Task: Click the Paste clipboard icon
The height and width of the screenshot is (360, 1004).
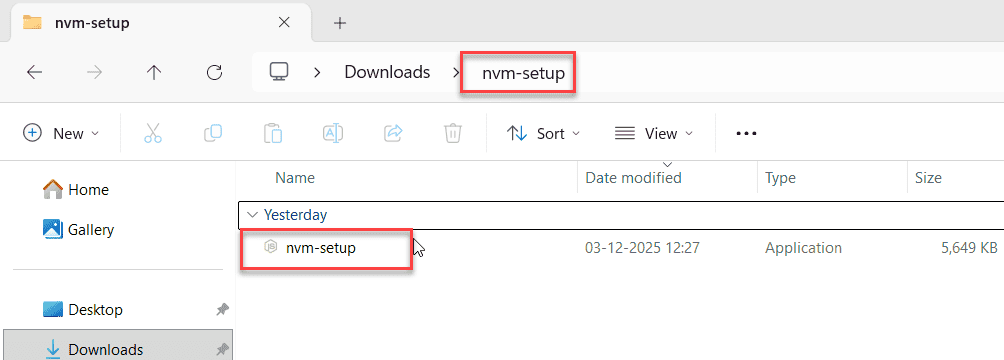Action: [273, 133]
